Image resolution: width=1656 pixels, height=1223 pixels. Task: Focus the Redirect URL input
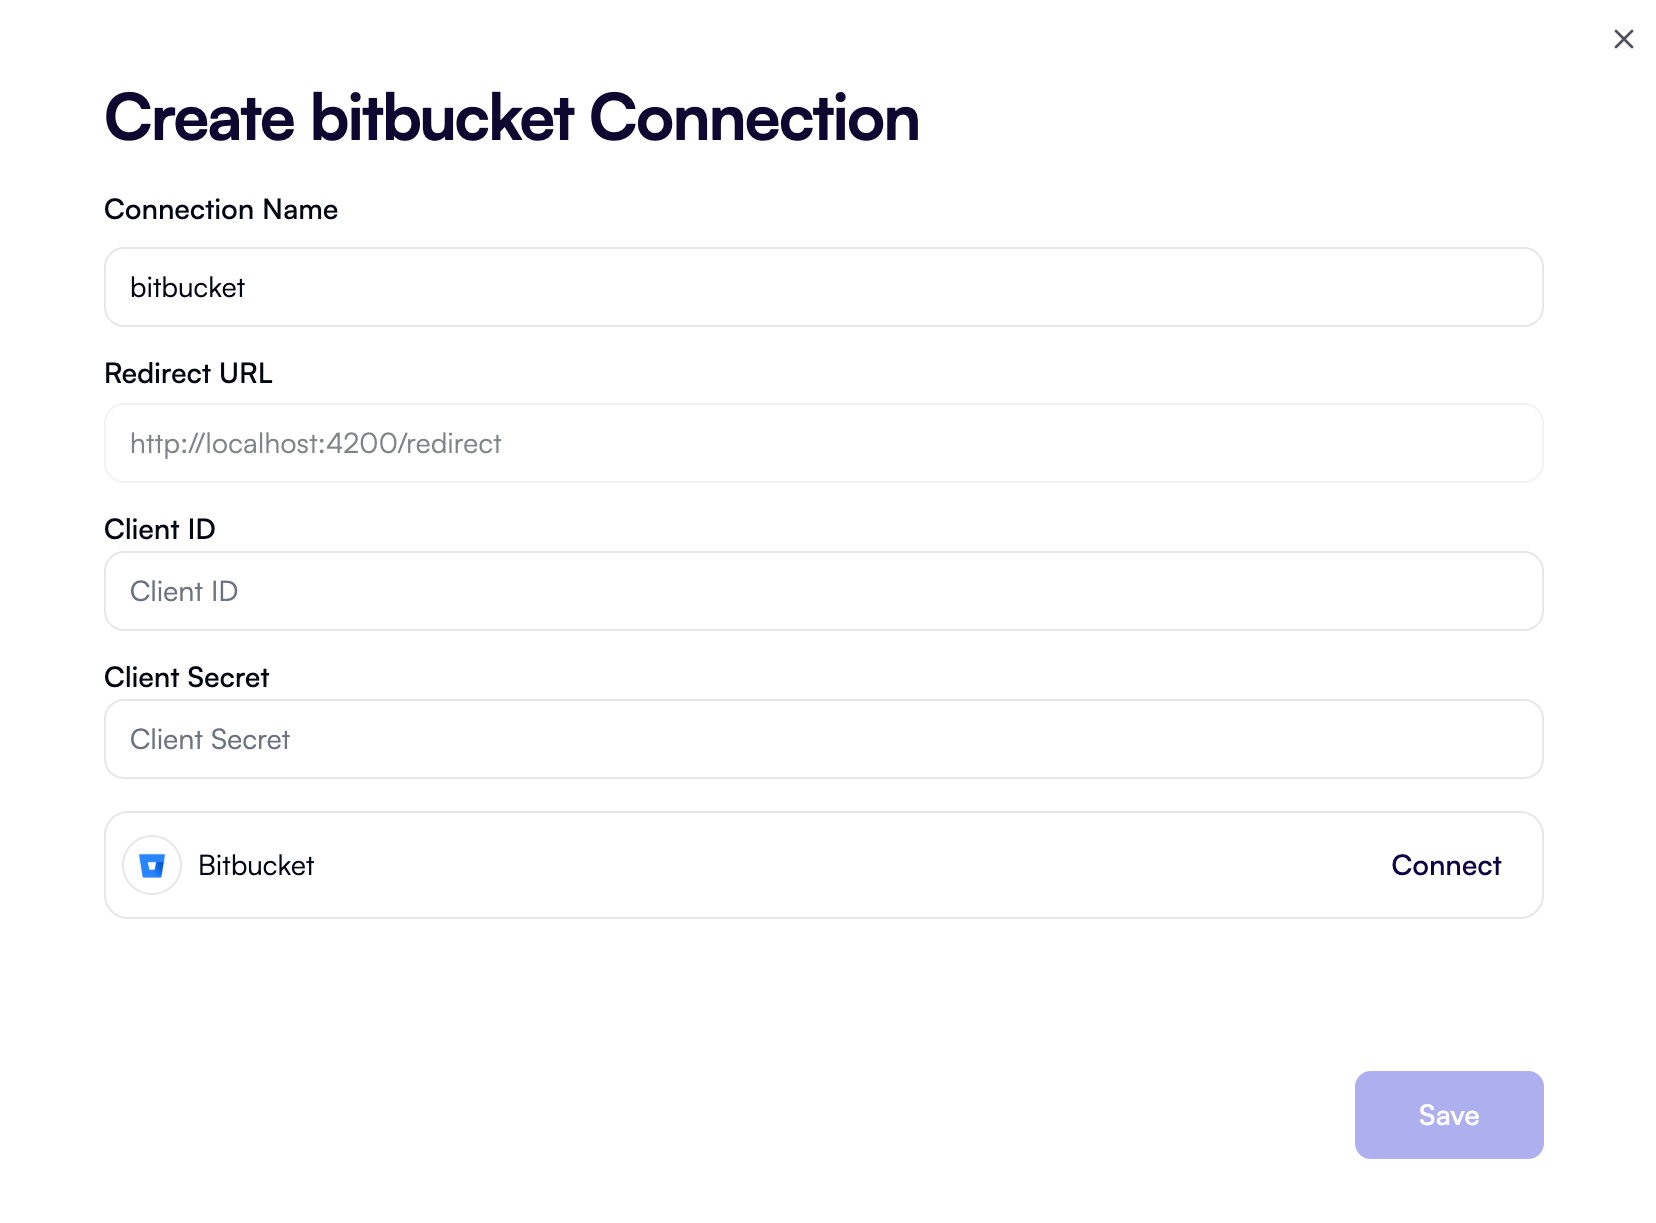point(700,443)
